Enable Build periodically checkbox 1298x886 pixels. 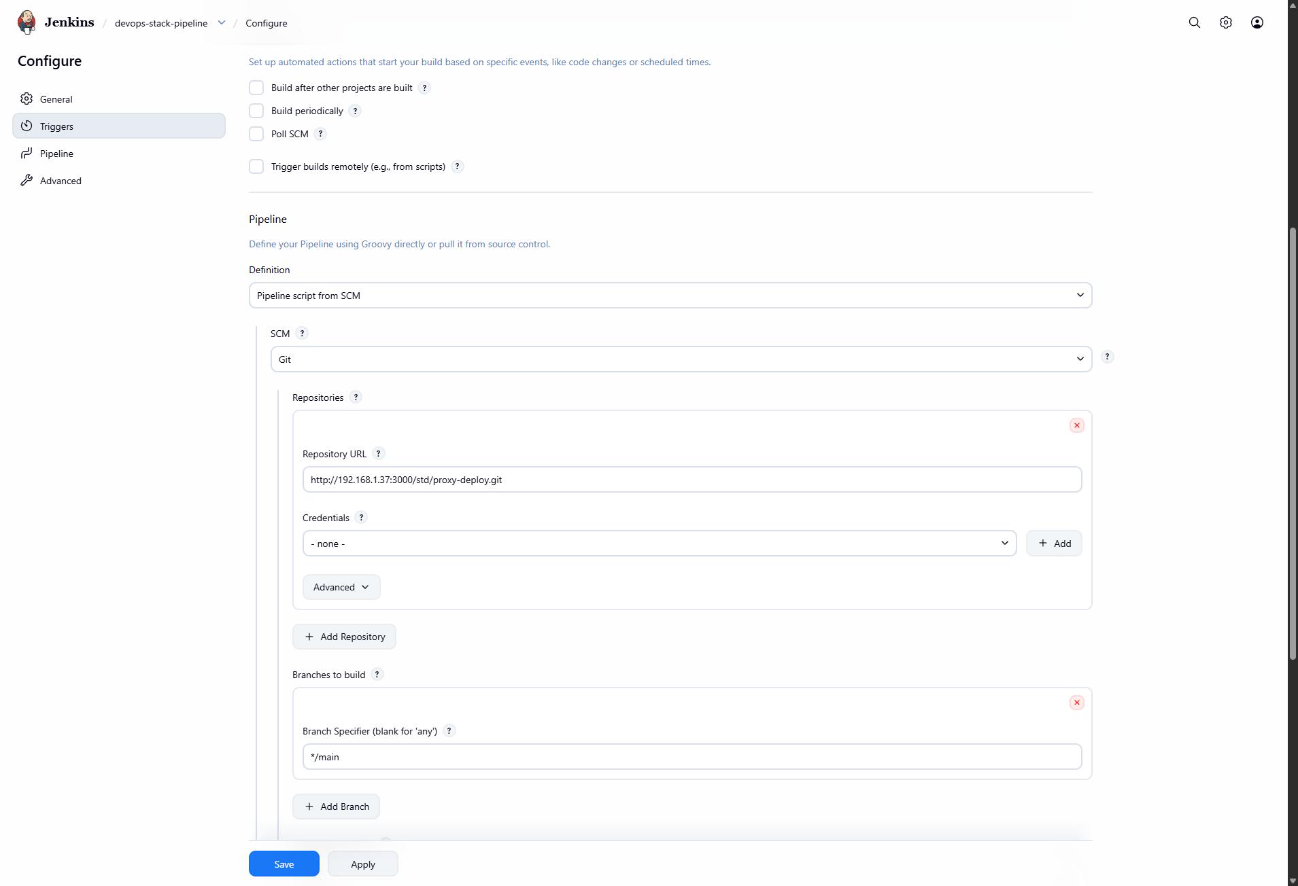click(256, 111)
